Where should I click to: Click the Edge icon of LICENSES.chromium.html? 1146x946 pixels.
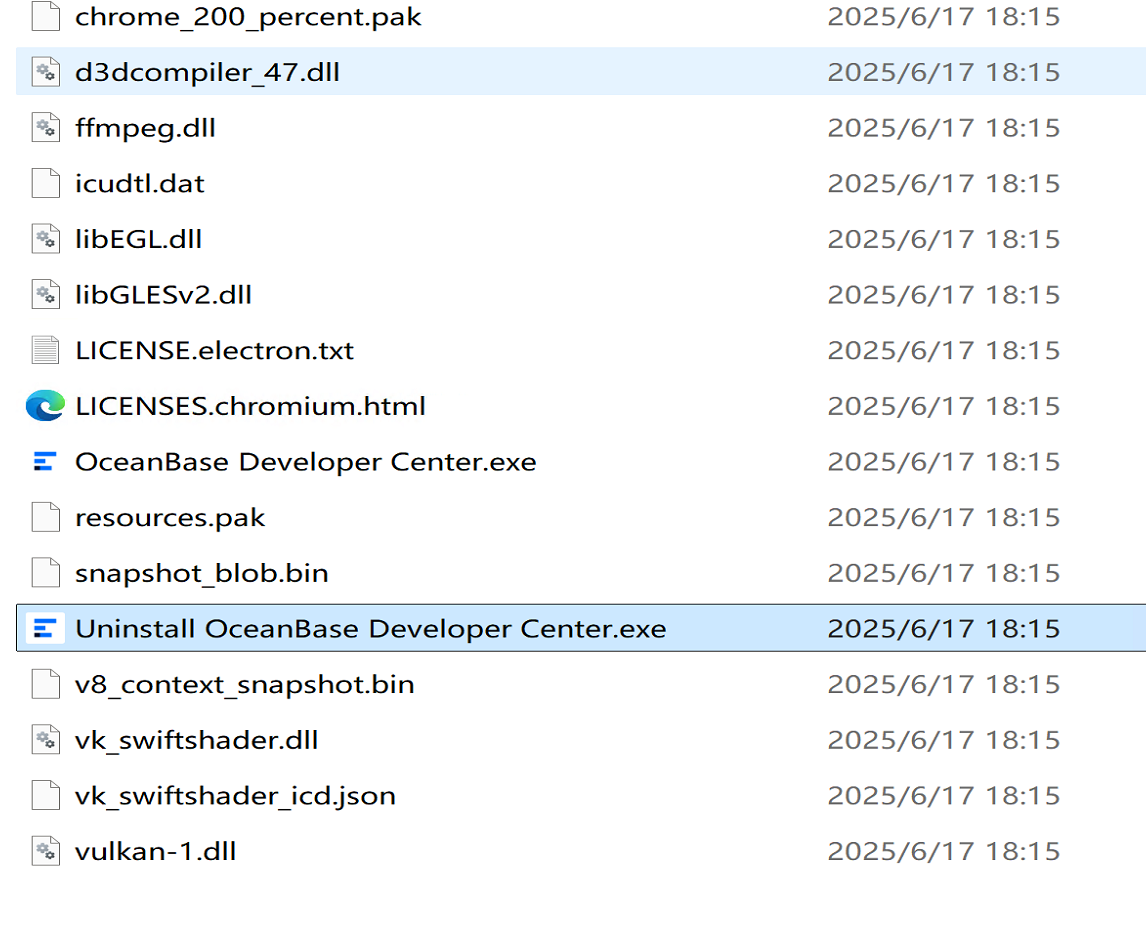pos(45,406)
